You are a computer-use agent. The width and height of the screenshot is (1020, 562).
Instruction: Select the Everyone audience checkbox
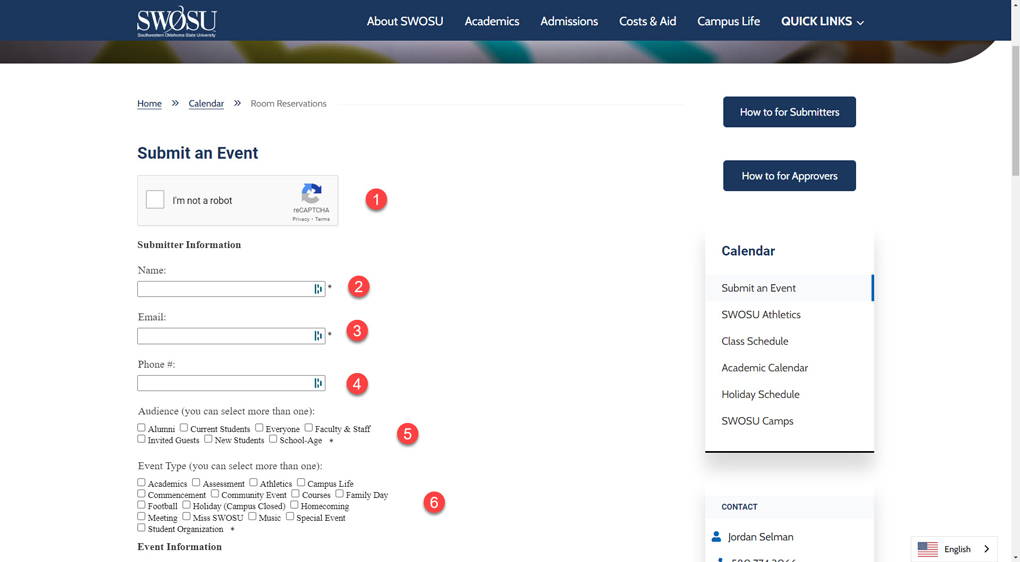[259, 427]
